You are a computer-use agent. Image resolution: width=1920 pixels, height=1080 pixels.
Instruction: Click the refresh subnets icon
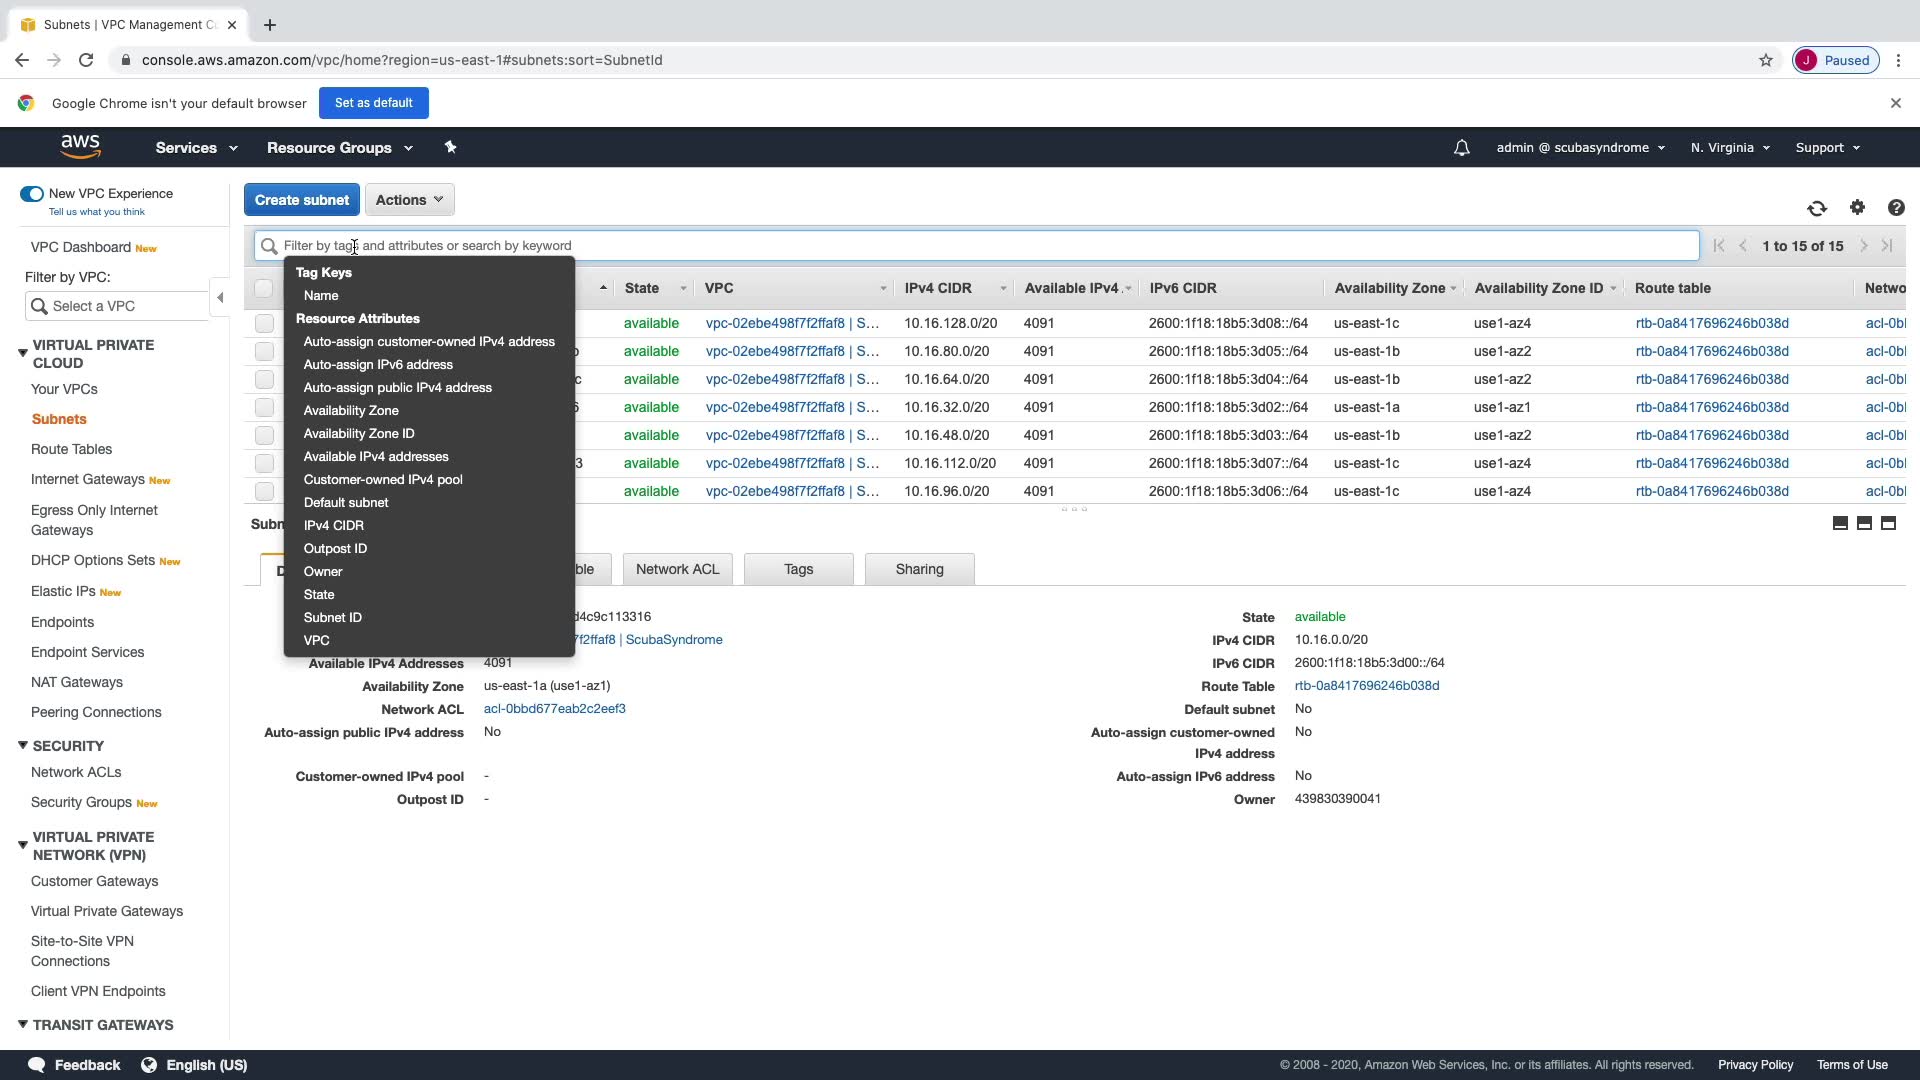(1817, 208)
